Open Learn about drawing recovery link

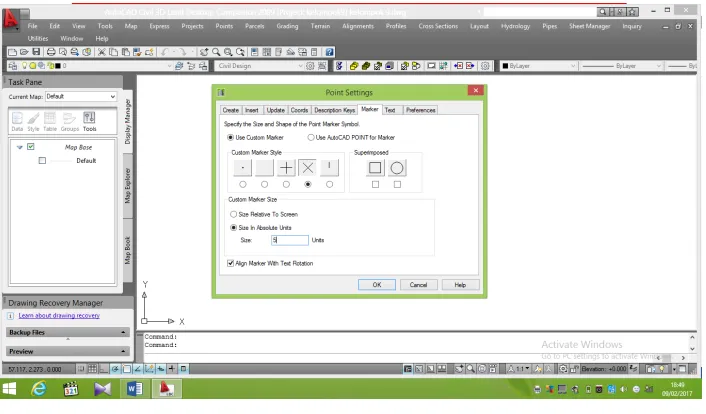tap(59, 315)
